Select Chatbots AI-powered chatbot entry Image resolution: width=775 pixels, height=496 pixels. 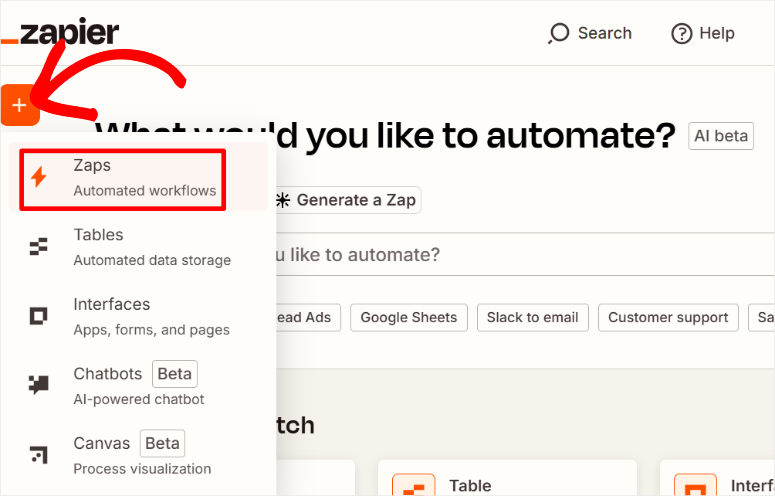click(x=138, y=385)
